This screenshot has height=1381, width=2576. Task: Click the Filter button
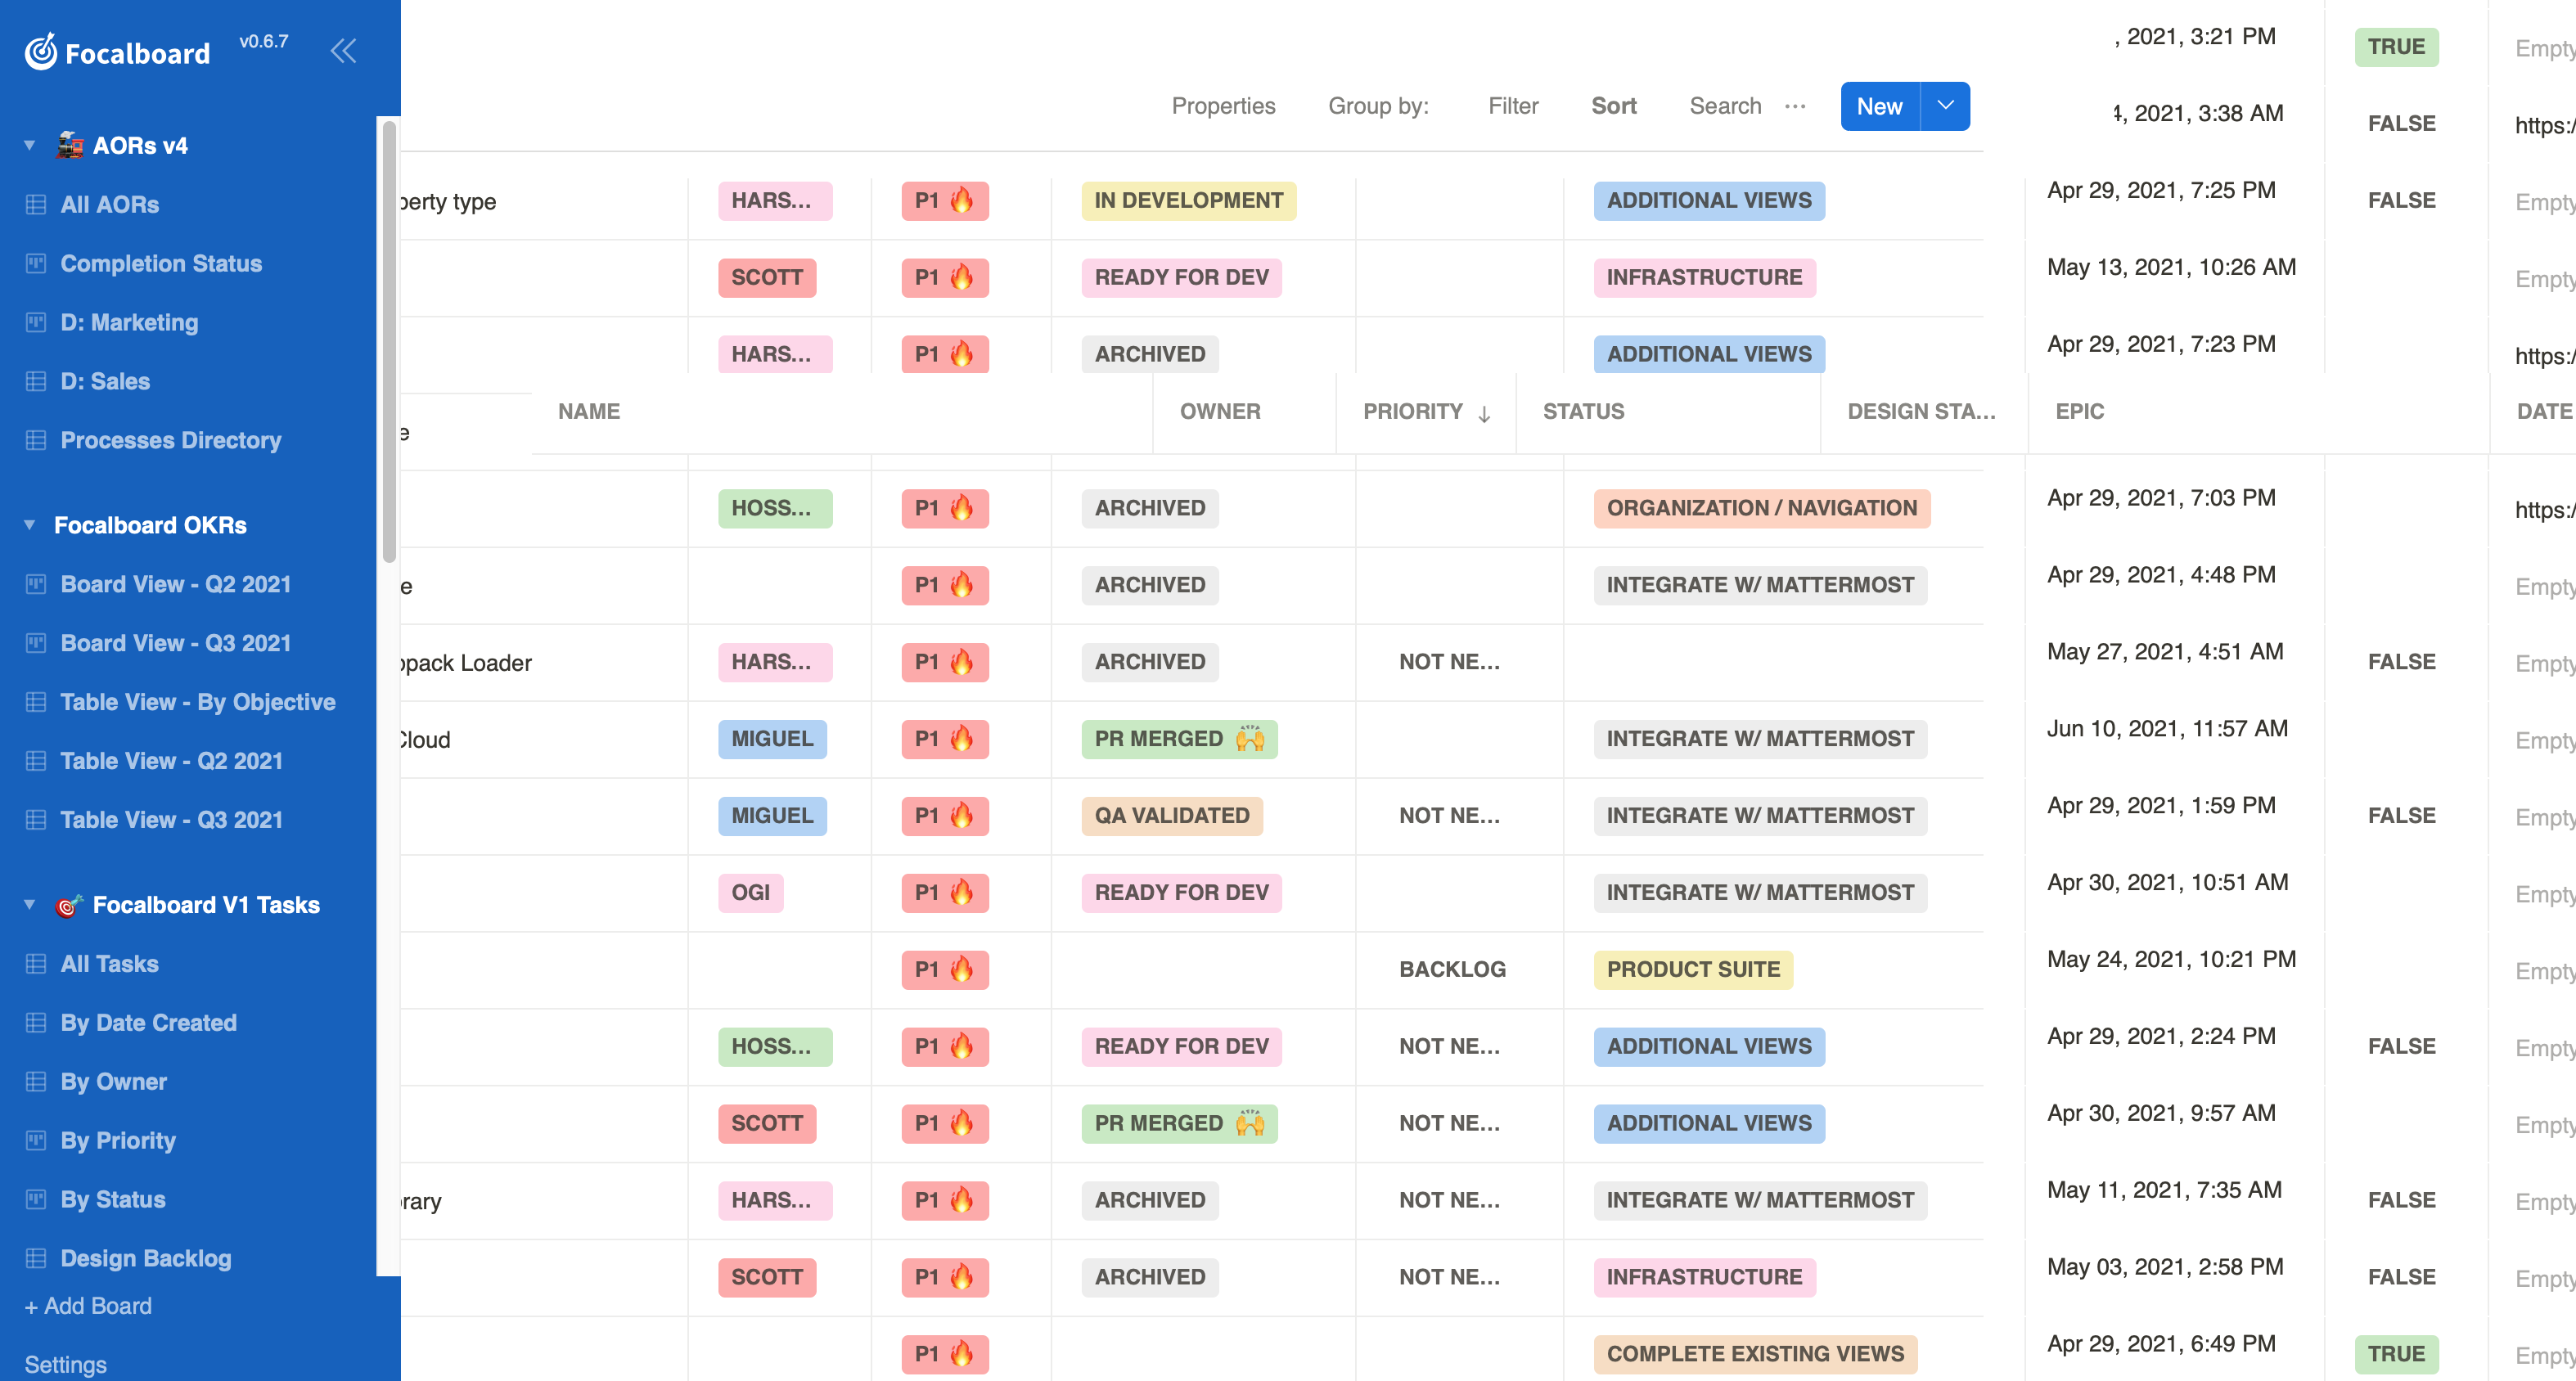tap(1513, 106)
